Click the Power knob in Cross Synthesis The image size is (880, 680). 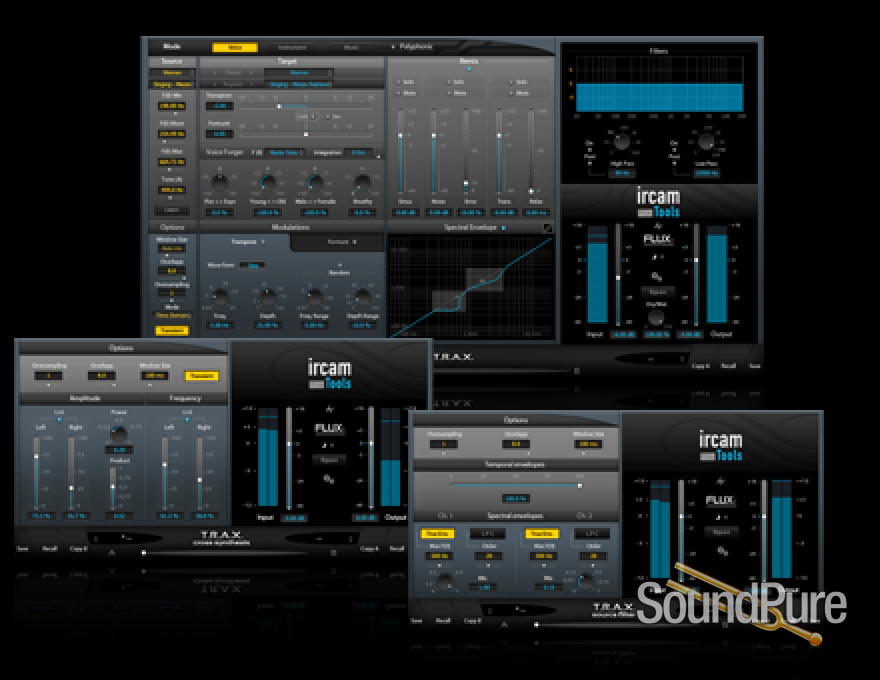(118, 433)
